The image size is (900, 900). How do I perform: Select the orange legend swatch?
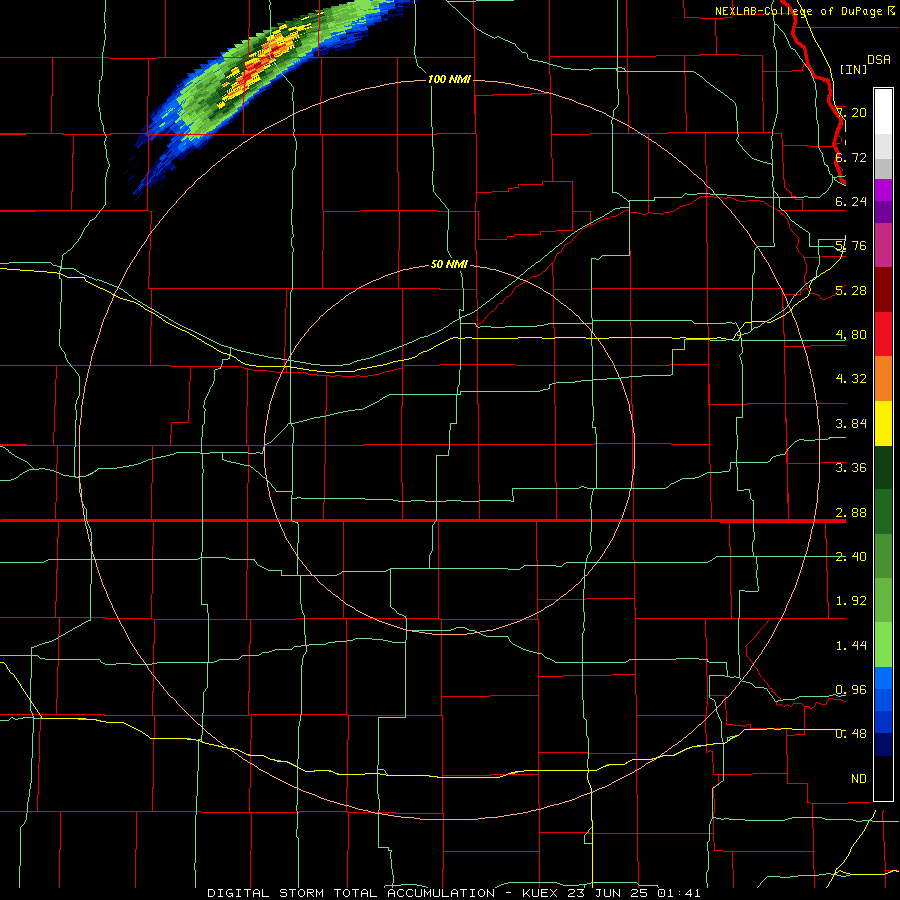(883, 379)
